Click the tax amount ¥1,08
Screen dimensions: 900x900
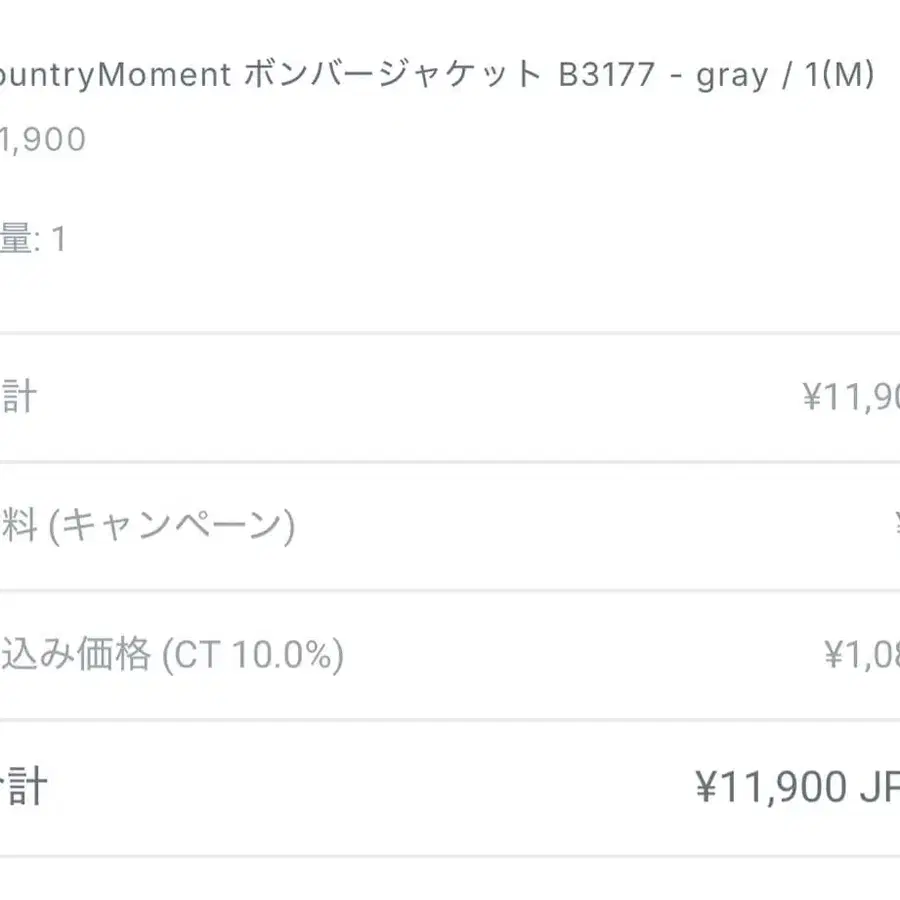tap(861, 655)
